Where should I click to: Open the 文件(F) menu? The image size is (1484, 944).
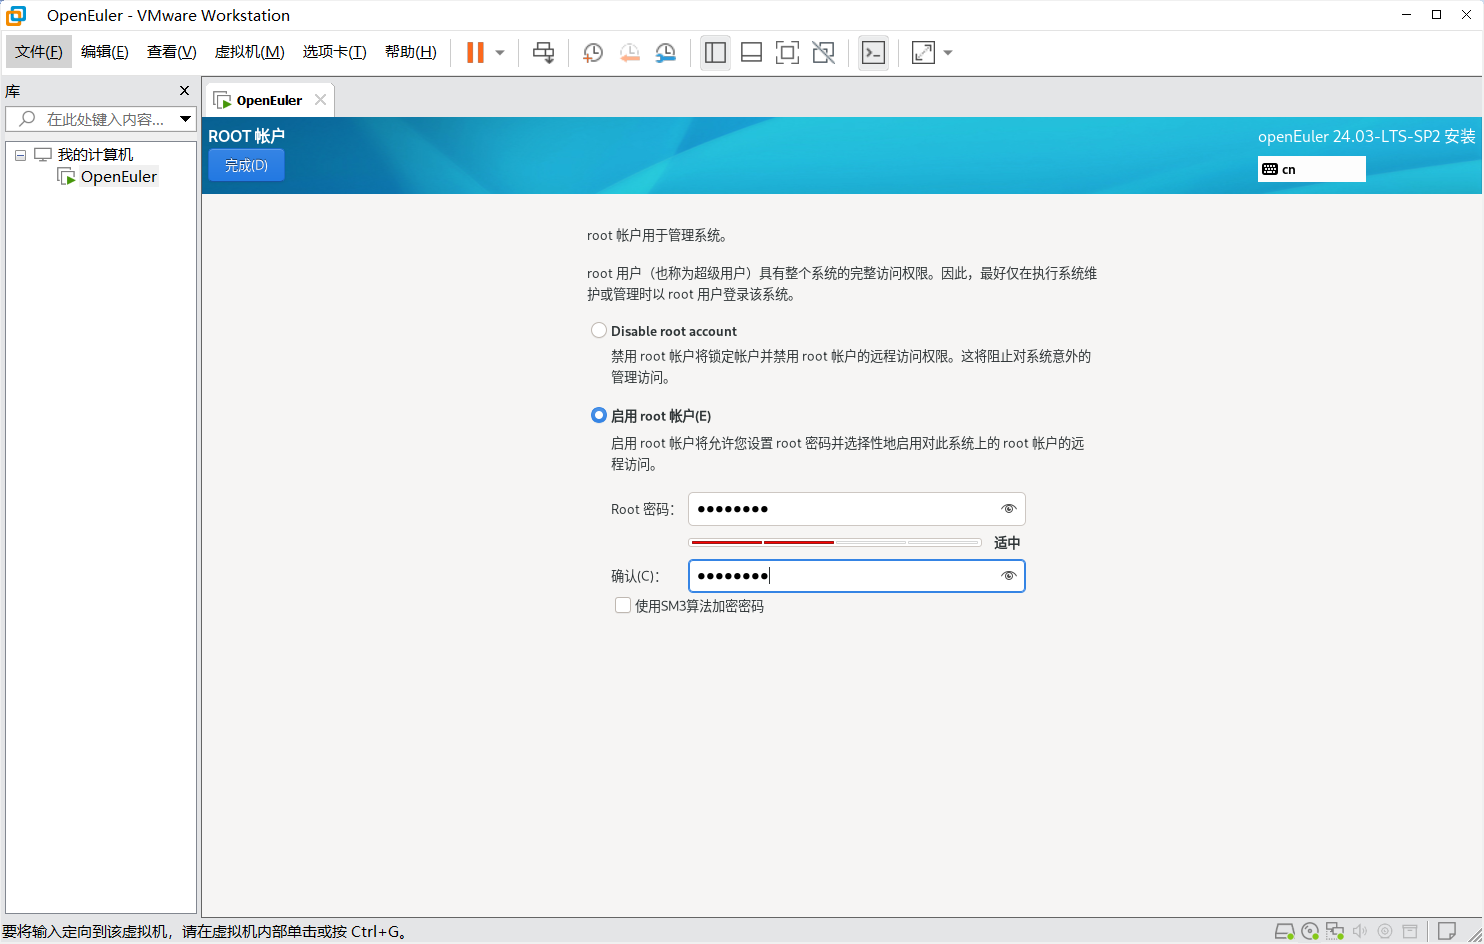[39, 52]
